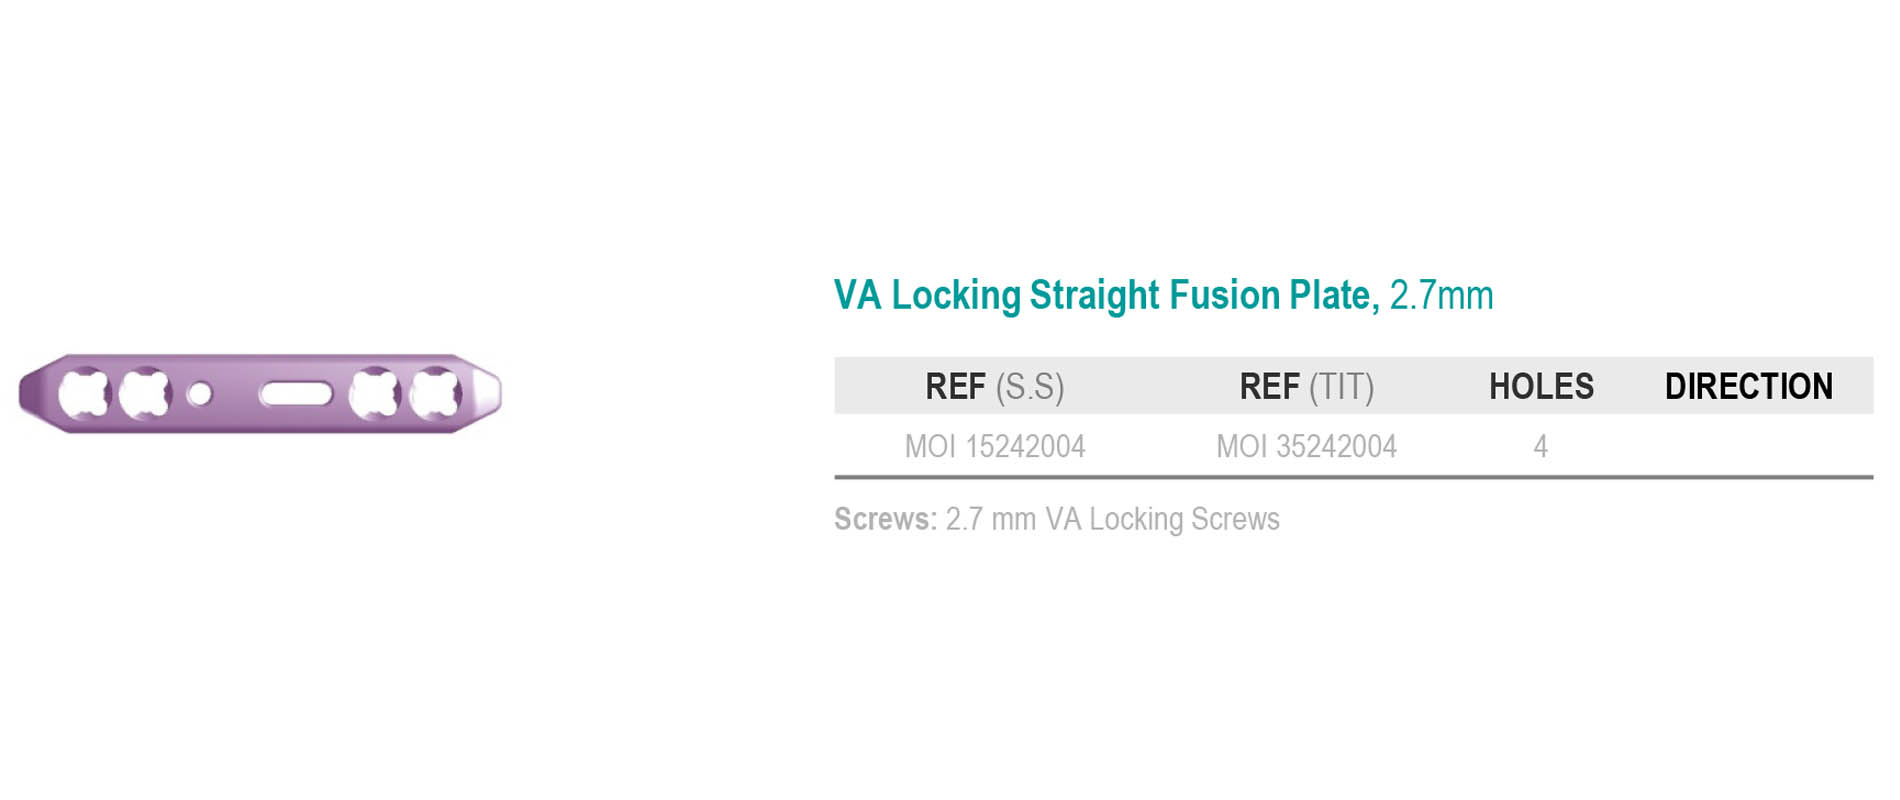Click the tapered right tip of plate
This screenshot has height=800, width=1900.
tap(485, 393)
